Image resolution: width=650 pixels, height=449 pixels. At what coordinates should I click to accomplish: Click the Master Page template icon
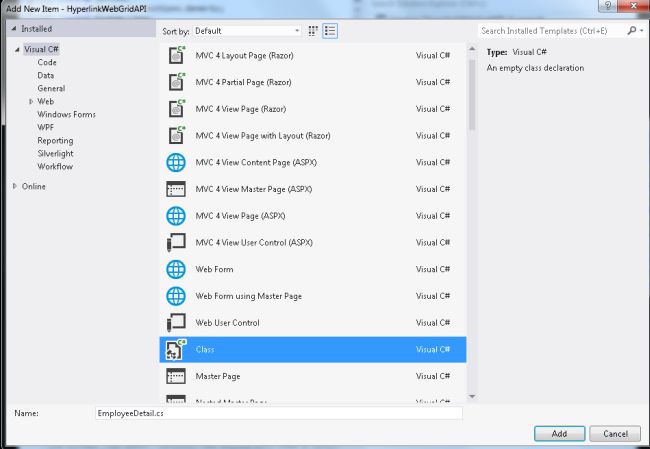(x=176, y=376)
